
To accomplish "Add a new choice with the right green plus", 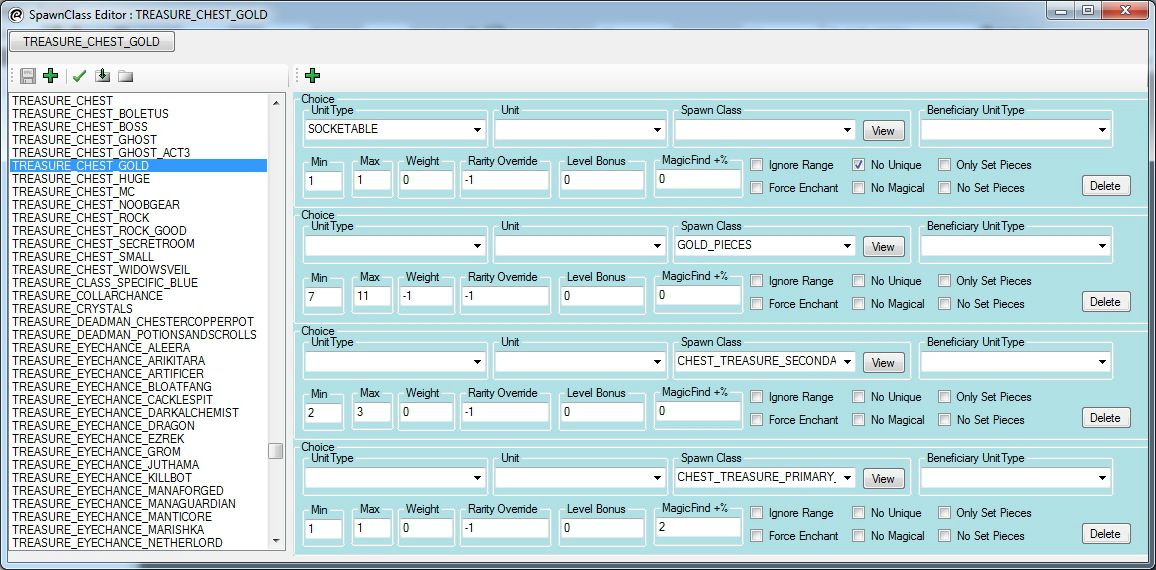I will pos(312,75).
